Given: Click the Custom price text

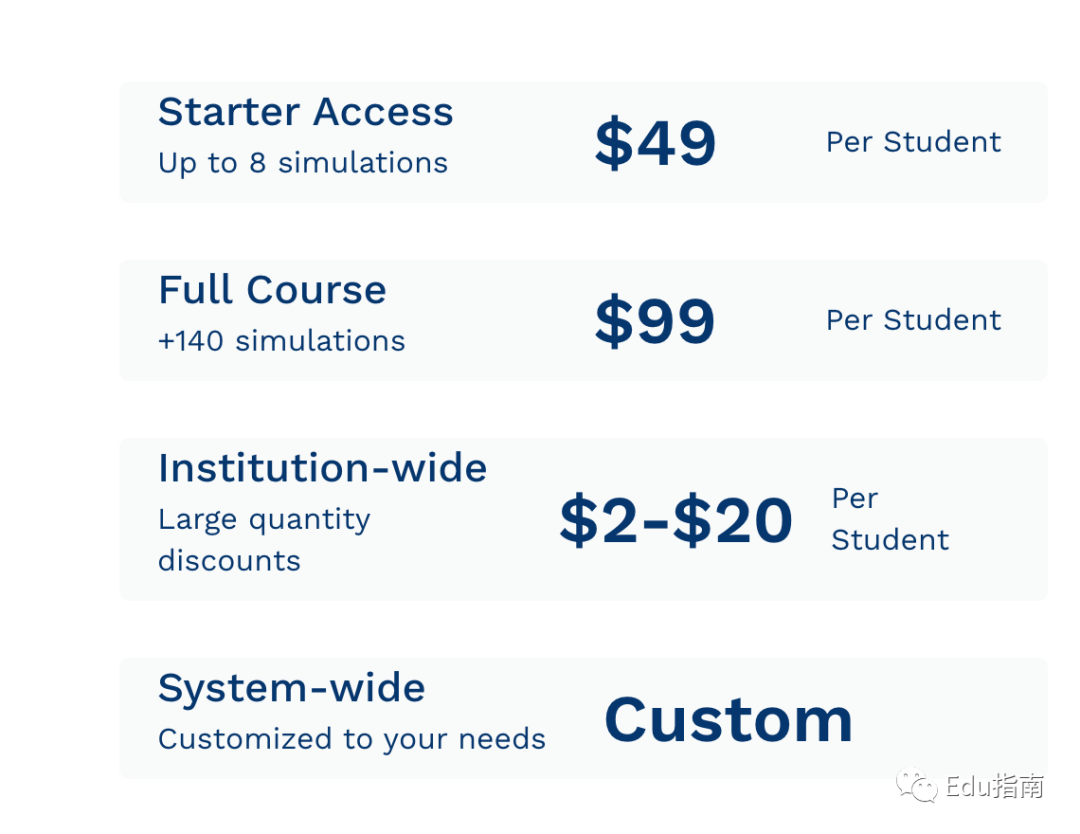Looking at the screenshot, I should click(729, 720).
